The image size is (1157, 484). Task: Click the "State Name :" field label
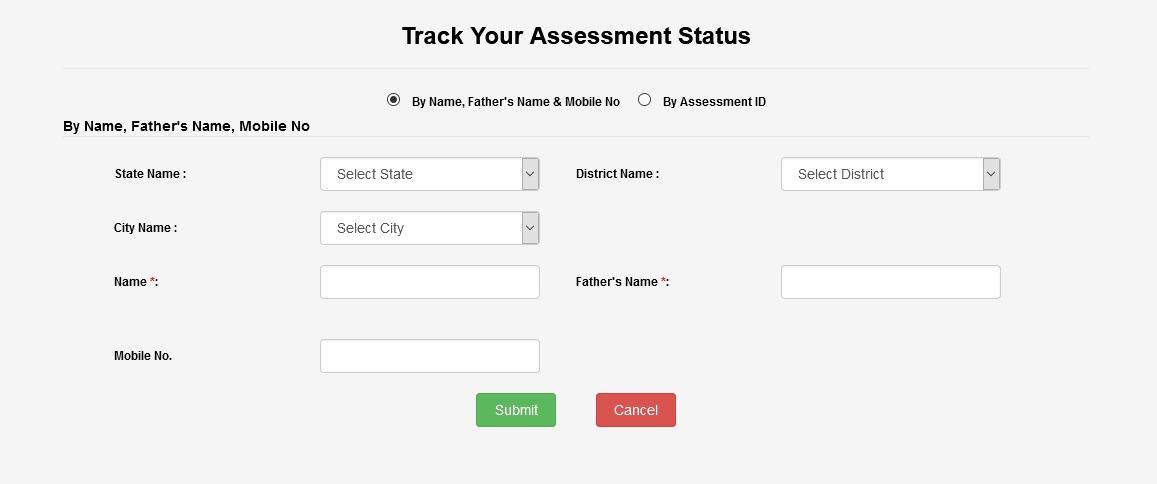(x=150, y=174)
